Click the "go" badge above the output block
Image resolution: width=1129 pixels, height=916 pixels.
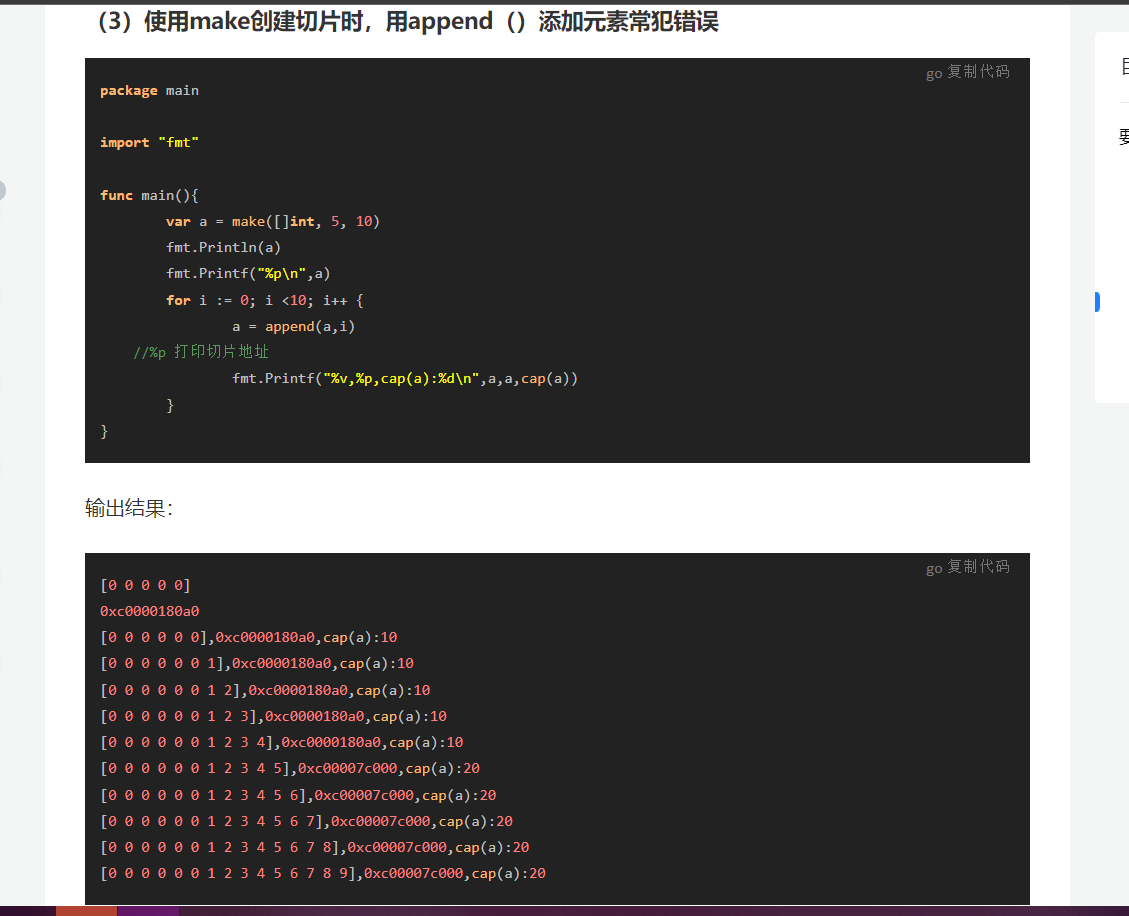pos(932,567)
